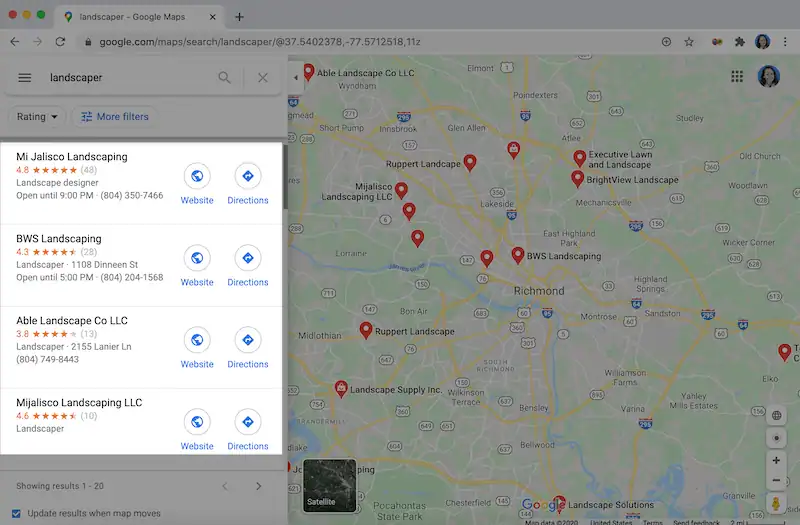This screenshot has width=800, height=525.
Task: Open More filters options
Action: coord(114,117)
